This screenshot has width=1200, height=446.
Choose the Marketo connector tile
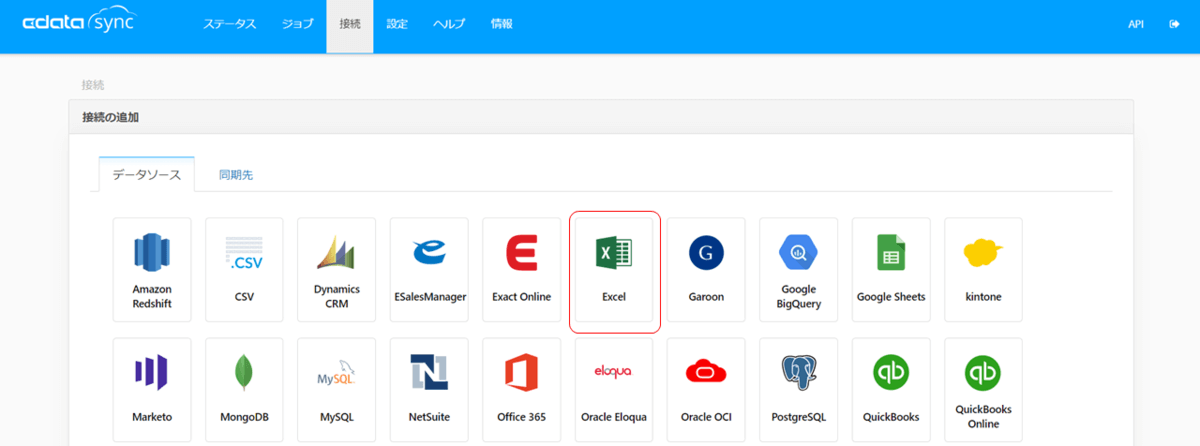tap(152, 390)
